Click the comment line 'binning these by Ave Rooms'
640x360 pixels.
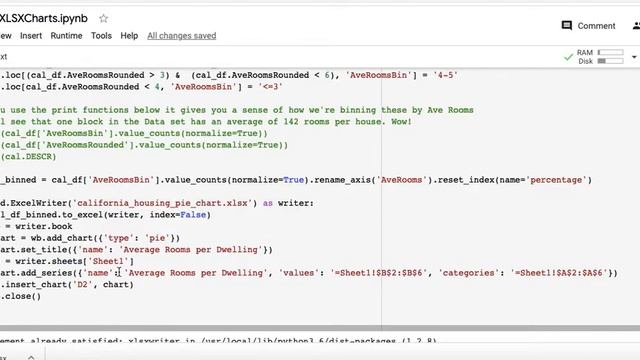click(x=237, y=110)
